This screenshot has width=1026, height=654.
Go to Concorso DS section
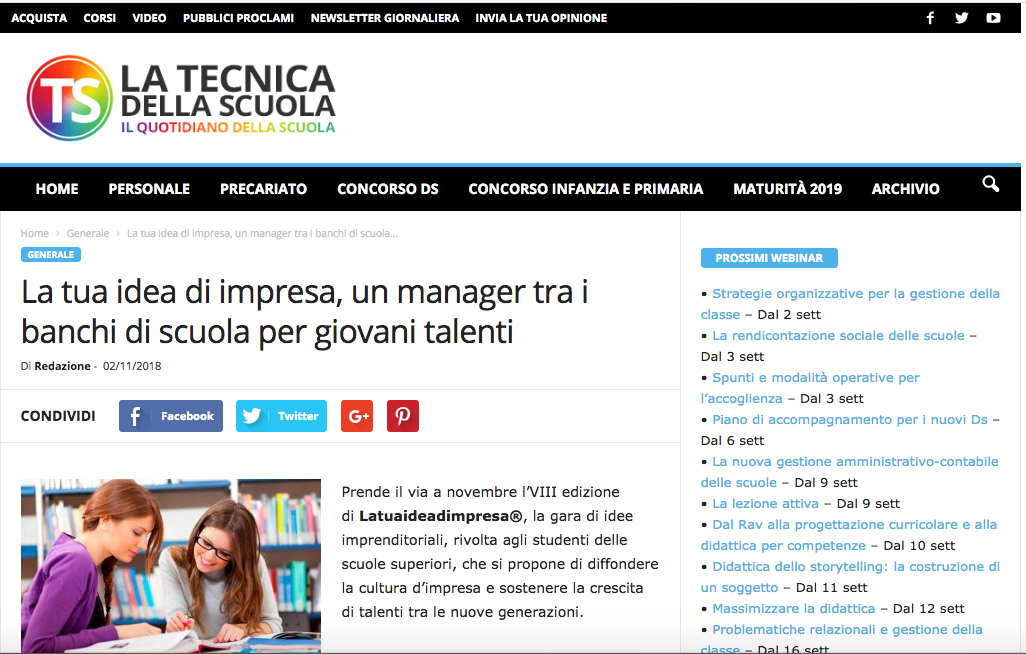(387, 189)
